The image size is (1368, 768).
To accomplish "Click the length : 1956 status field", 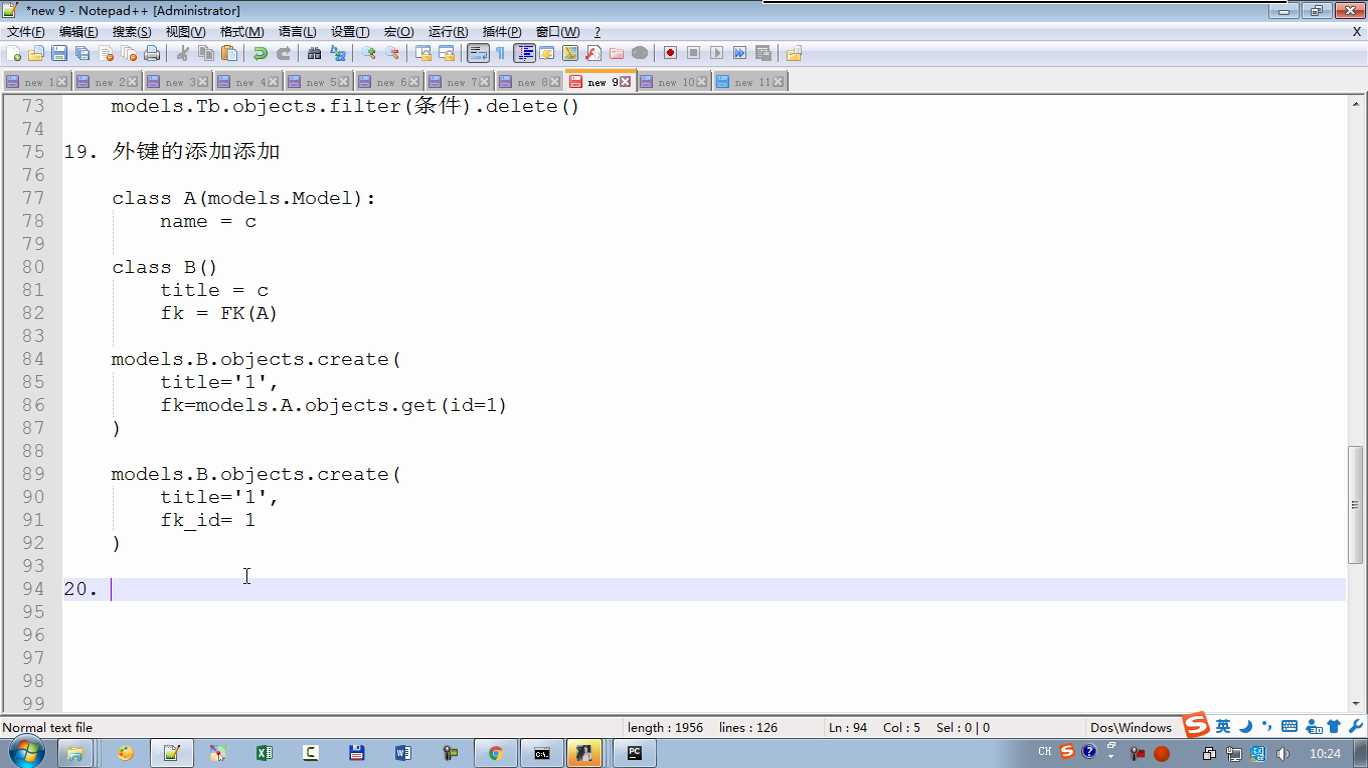I will (x=665, y=727).
